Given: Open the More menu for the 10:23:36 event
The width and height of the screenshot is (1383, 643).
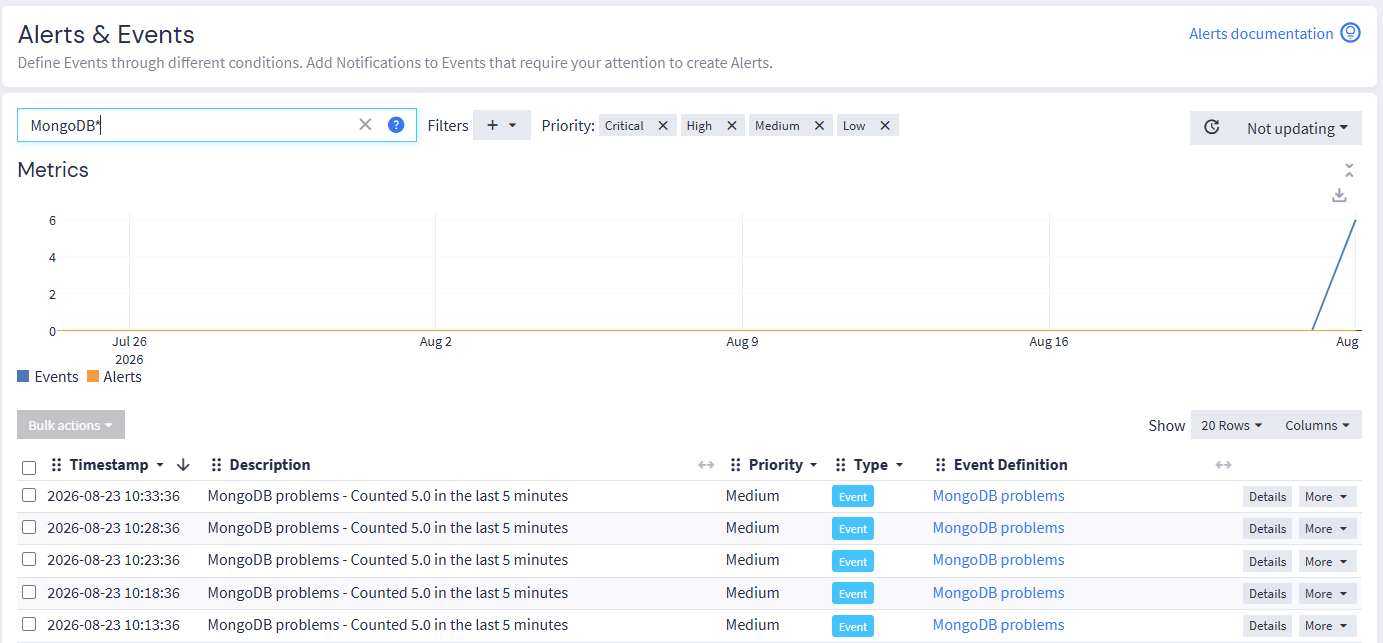Looking at the screenshot, I should [x=1327, y=561].
